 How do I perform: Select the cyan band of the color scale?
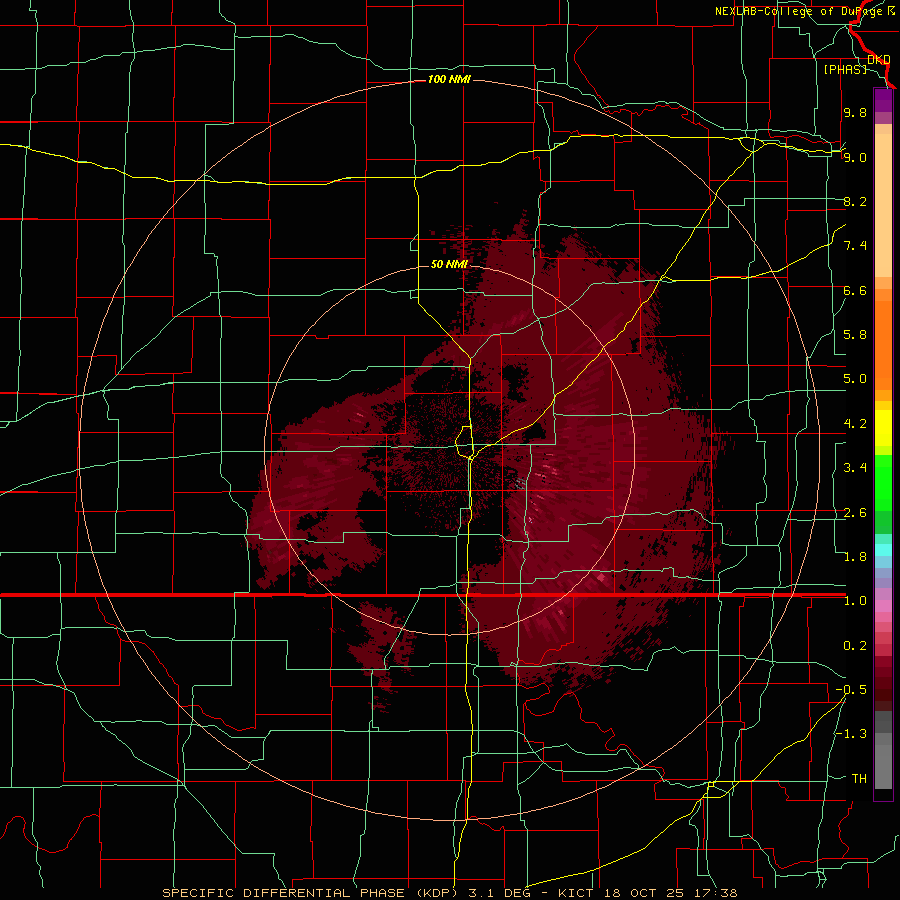[883, 550]
